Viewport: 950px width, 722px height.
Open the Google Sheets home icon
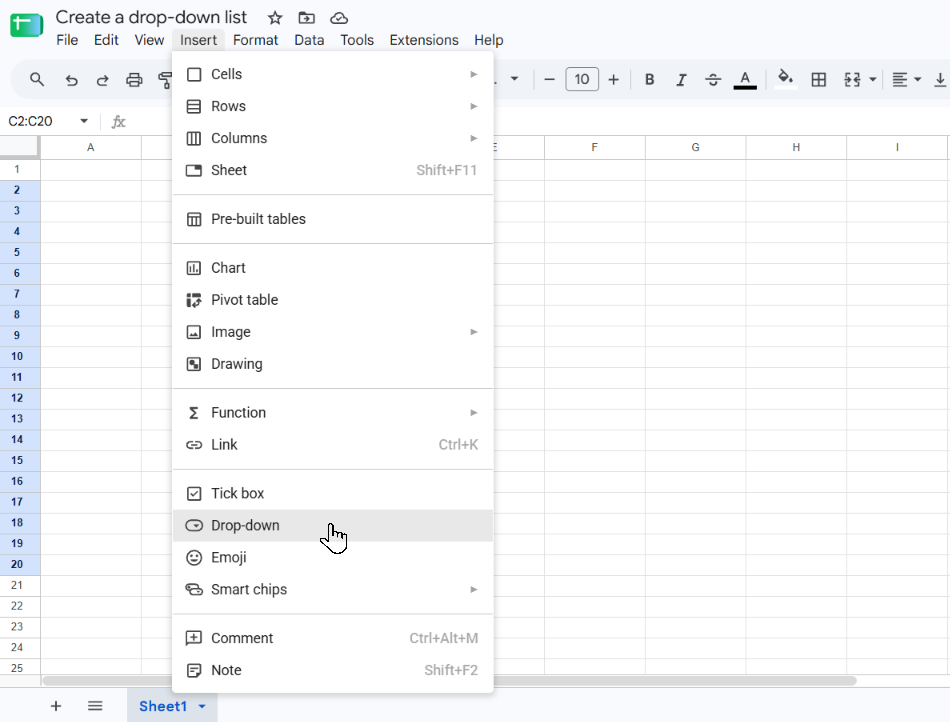(27, 25)
